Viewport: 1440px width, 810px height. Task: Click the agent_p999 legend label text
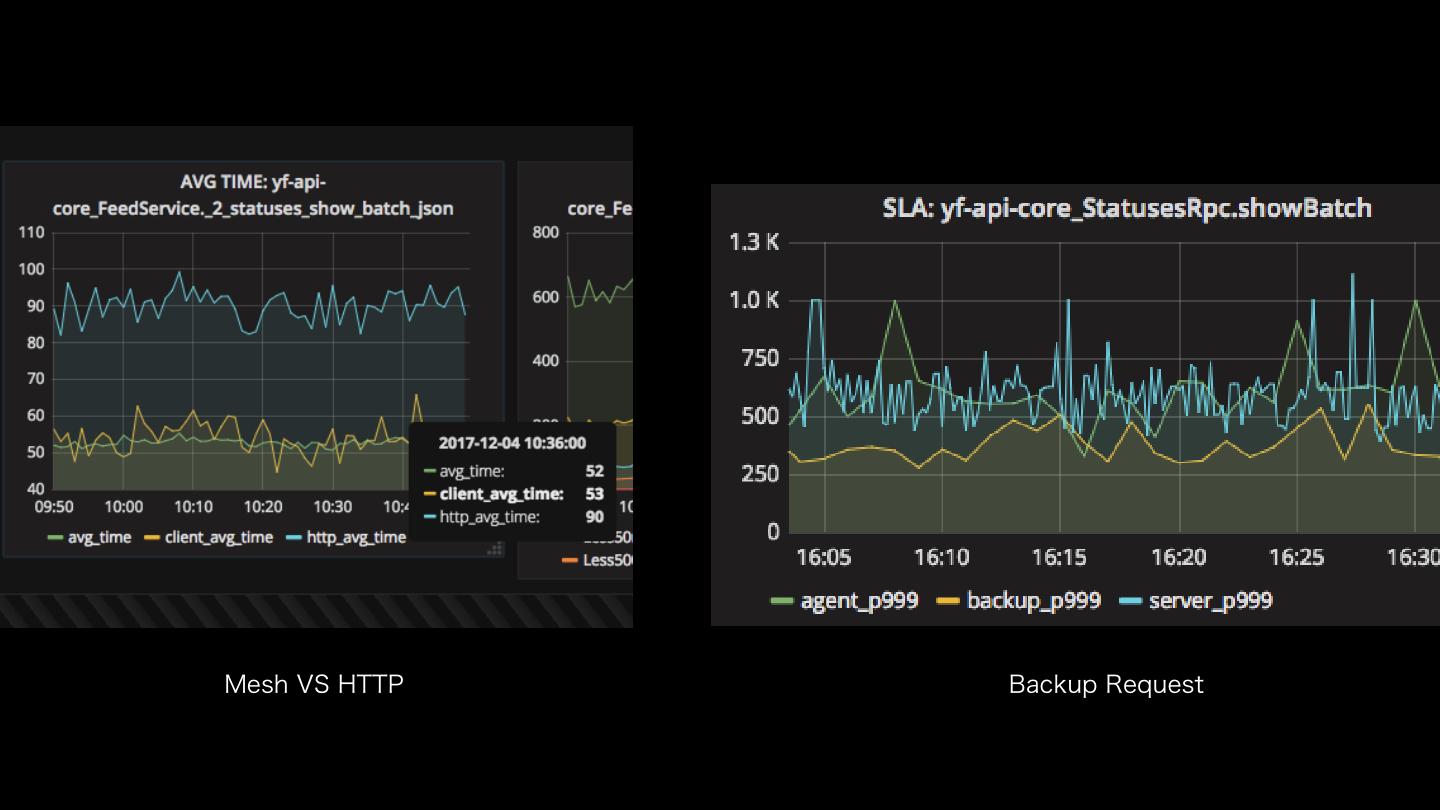pyautogui.click(x=859, y=601)
